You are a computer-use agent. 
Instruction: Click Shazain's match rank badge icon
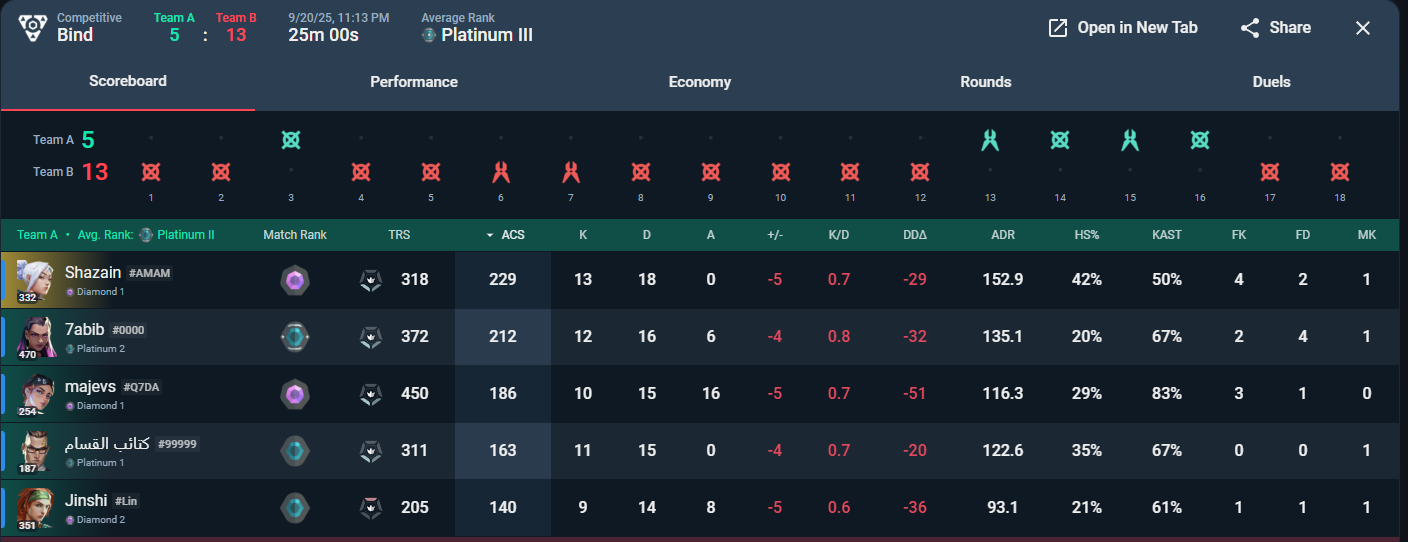[295, 280]
